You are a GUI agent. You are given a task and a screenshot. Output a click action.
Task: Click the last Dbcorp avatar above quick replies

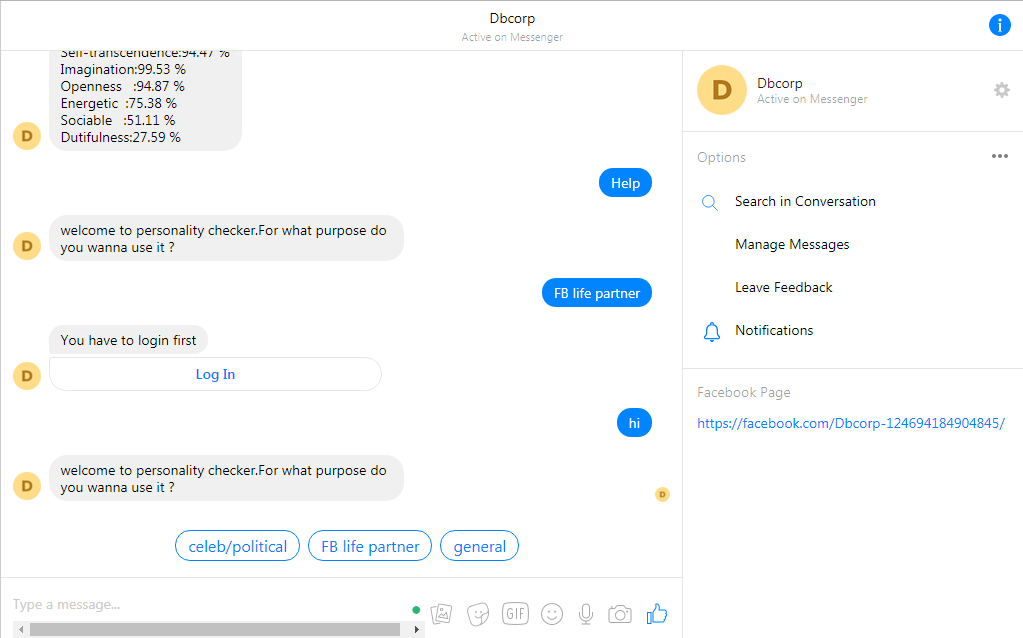pos(27,486)
